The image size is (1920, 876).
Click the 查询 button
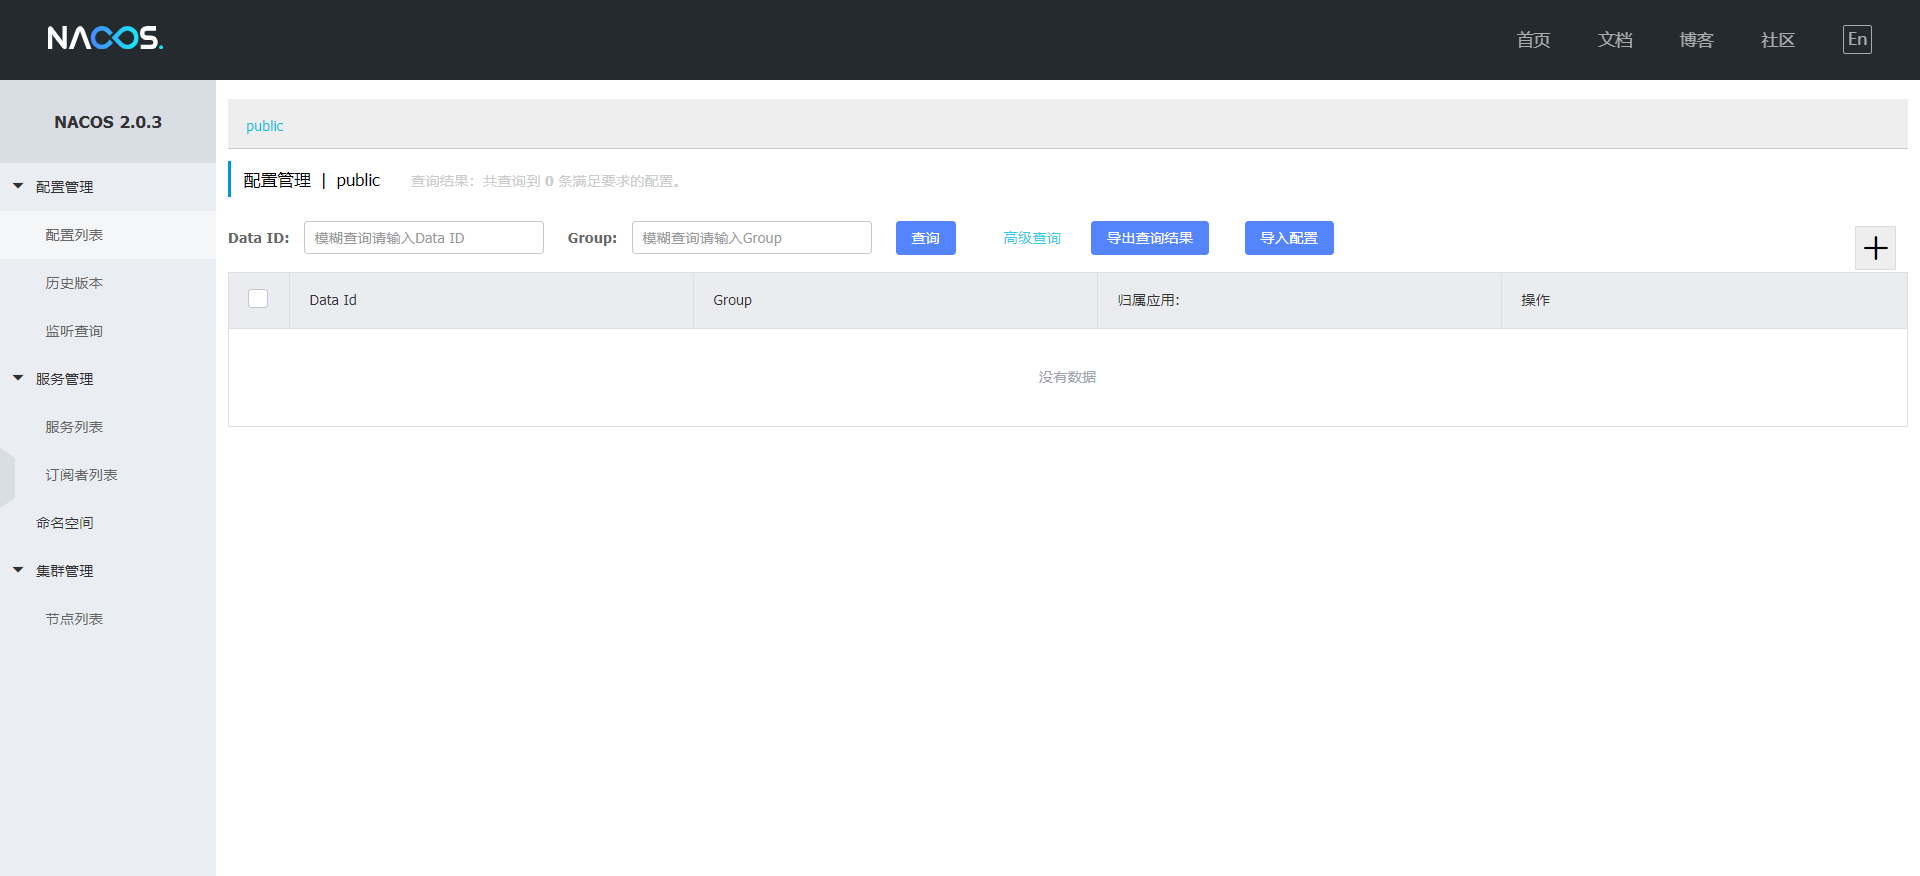tap(926, 238)
